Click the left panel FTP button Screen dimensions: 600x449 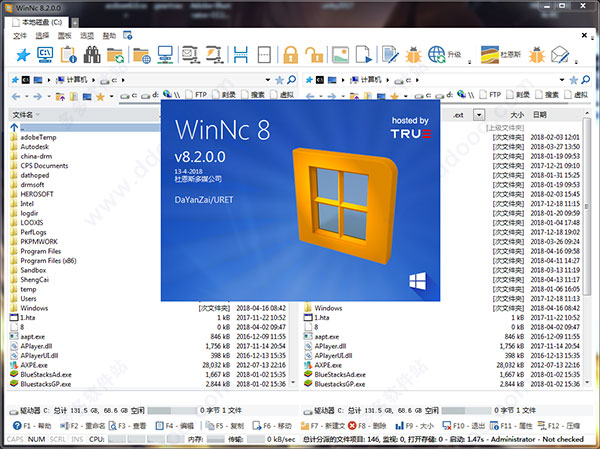[x=196, y=95]
